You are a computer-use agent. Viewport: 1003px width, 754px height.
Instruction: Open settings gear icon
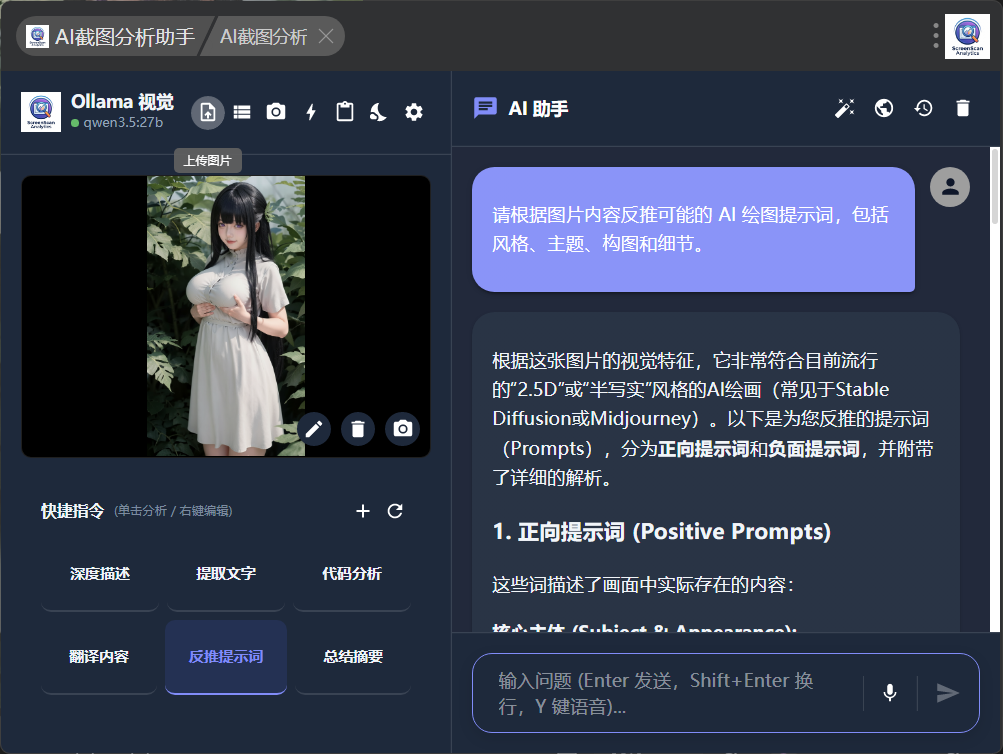click(x=414, y=112)
